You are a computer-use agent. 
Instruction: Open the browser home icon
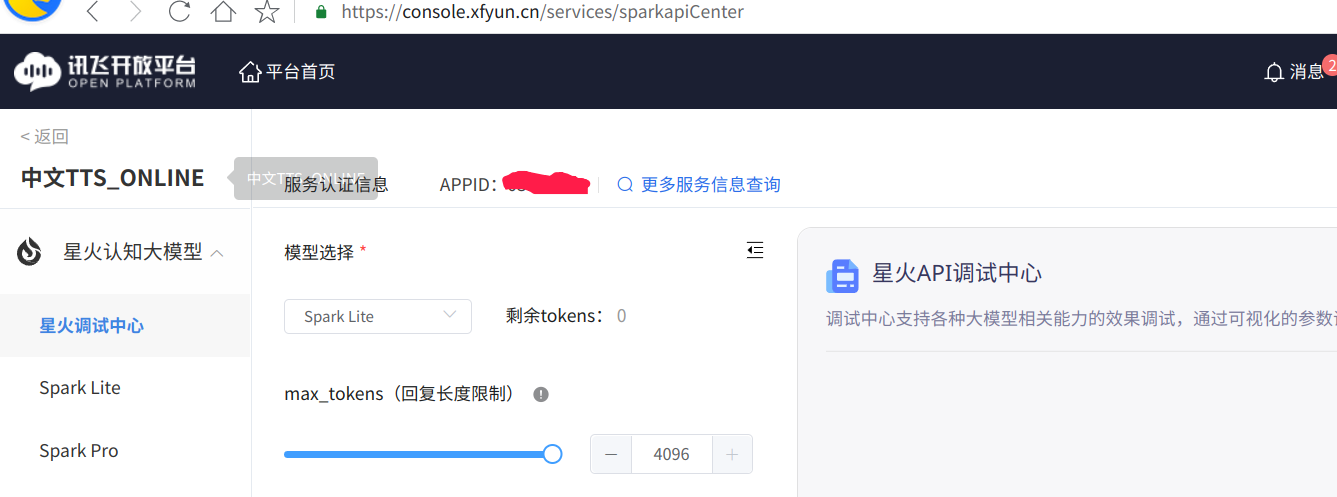click(223, 13)
